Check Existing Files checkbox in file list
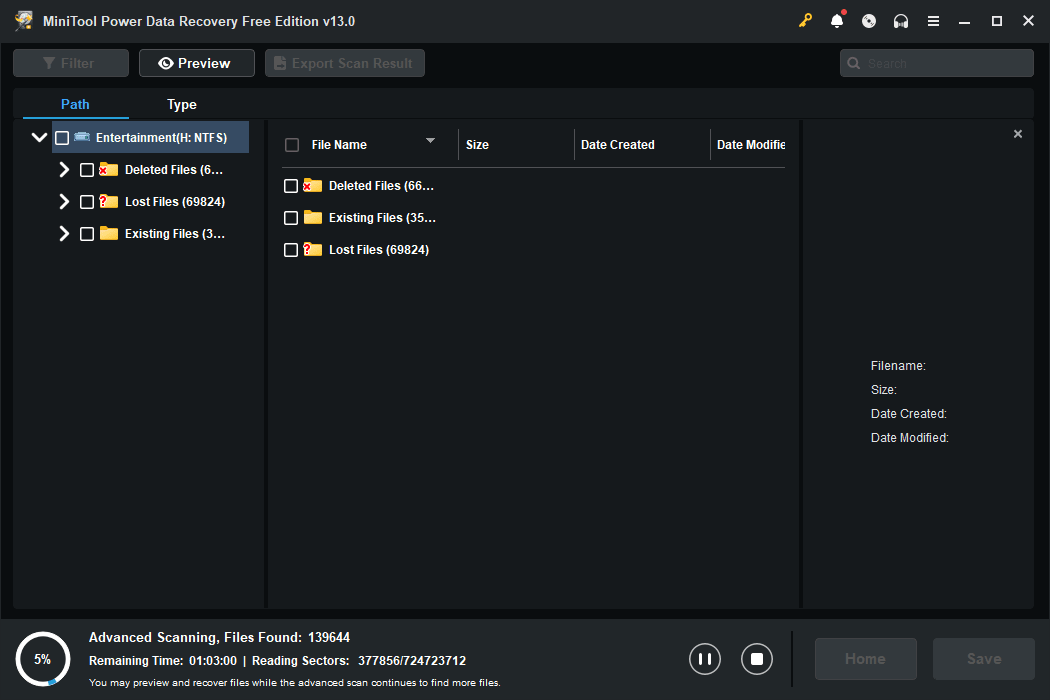This screenshot has width=1050, height=700. (291, 218)
